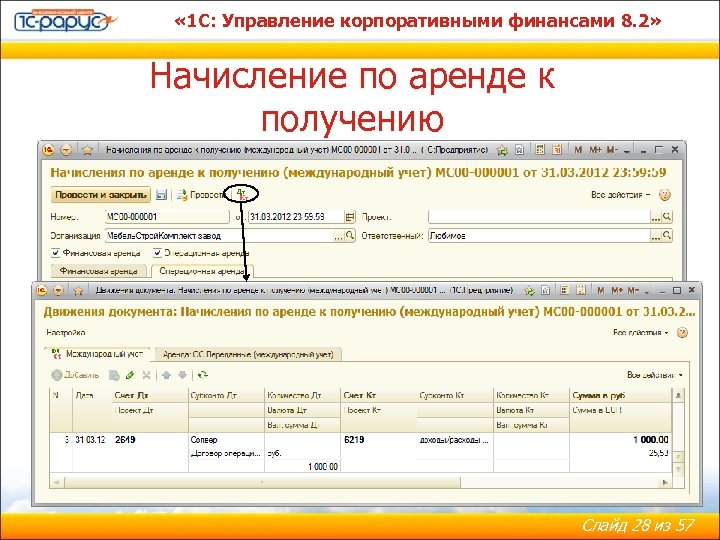Click the Номер input field MC00-000001
Viewport: 720px width, 540px height.
(x=167, y=217)
